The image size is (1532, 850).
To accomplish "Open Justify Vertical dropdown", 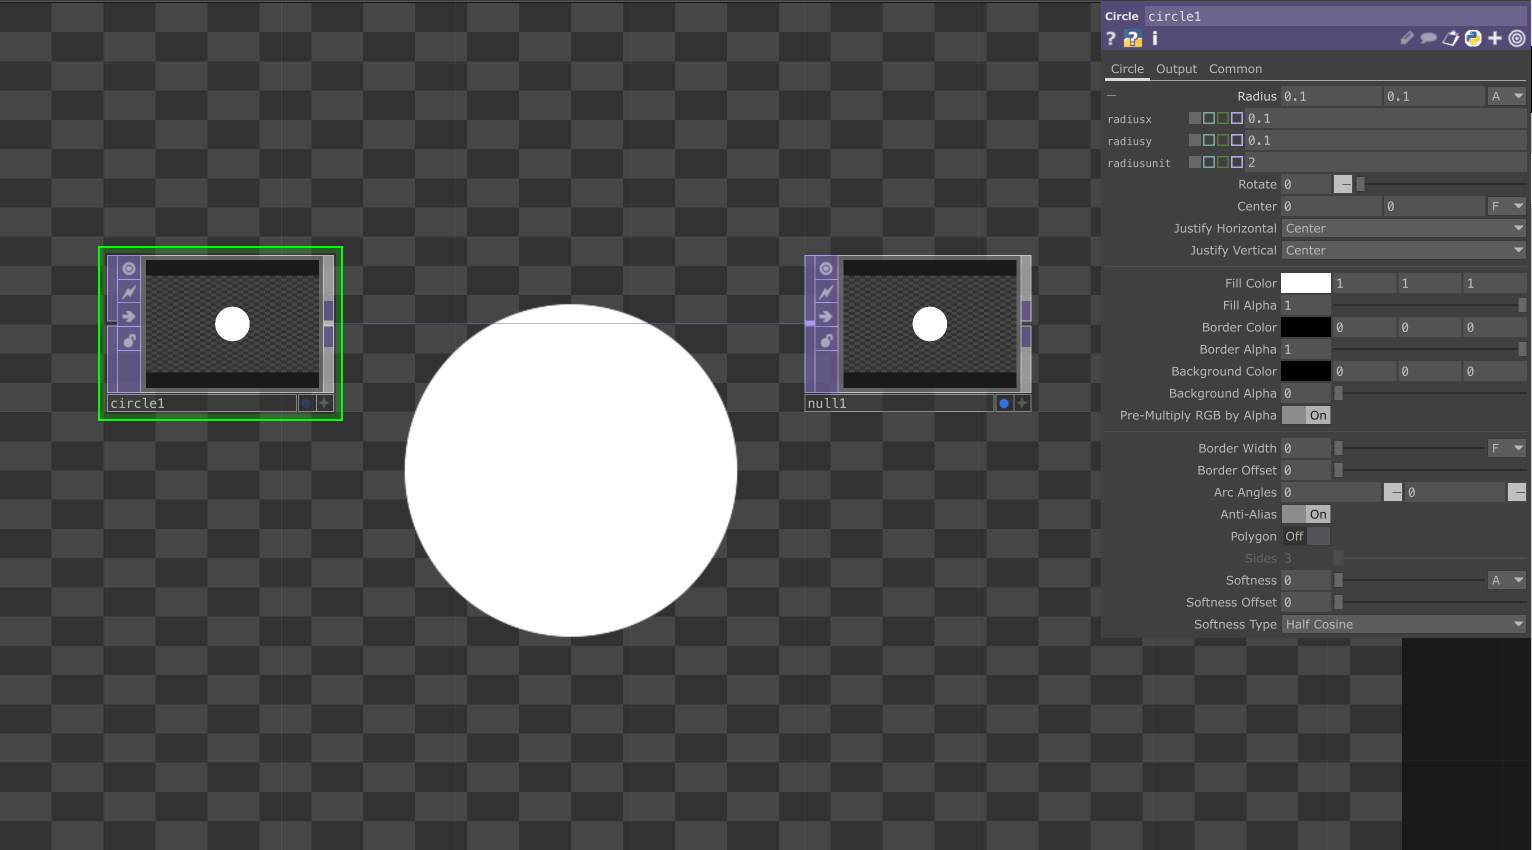I will [1404, 250].
